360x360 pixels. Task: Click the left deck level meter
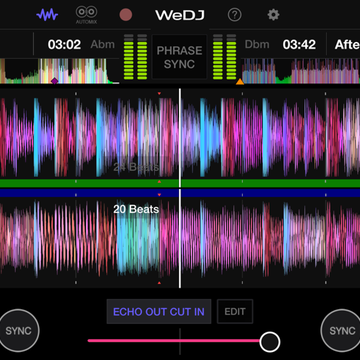coord(135,57)
